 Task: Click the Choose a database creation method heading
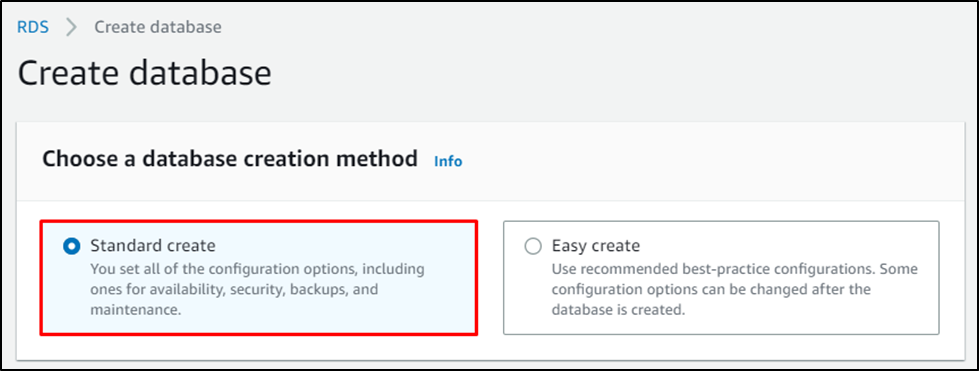(230, 159)
